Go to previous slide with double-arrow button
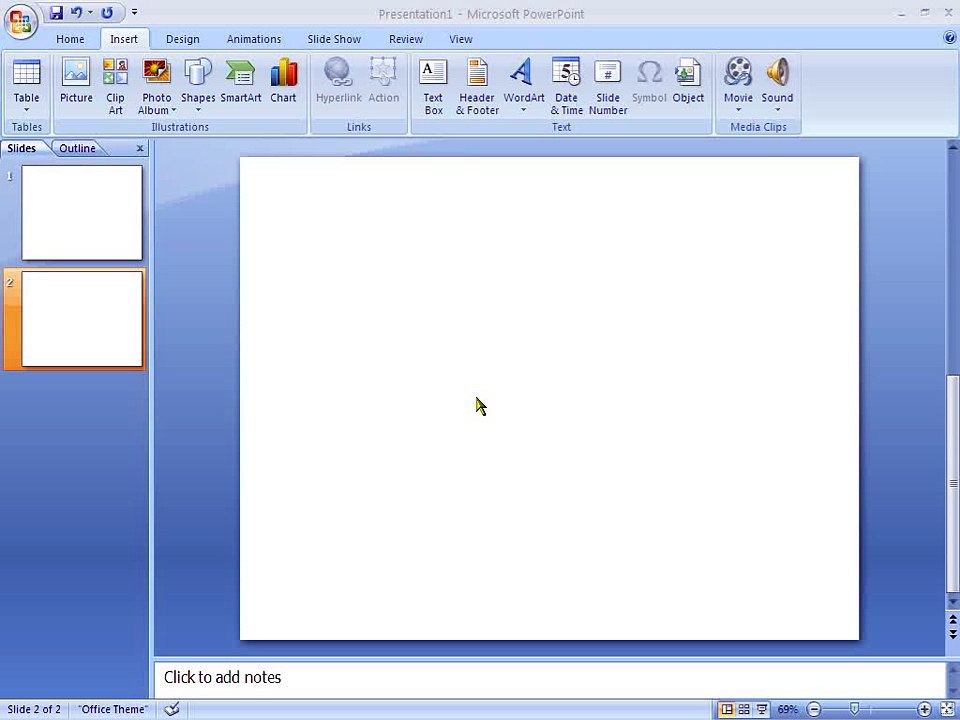The height and width of the screenshot is (720, 960). (953, 620)
